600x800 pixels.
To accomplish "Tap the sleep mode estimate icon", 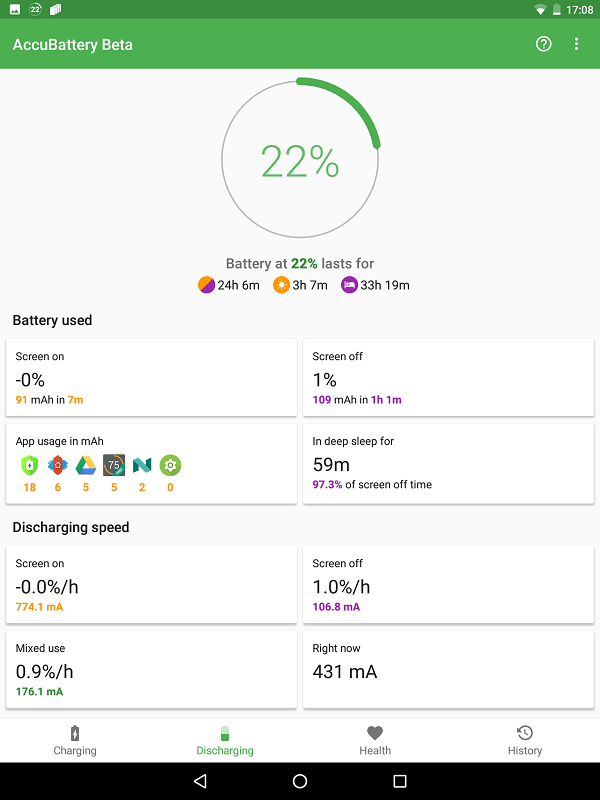I will 349,285.
